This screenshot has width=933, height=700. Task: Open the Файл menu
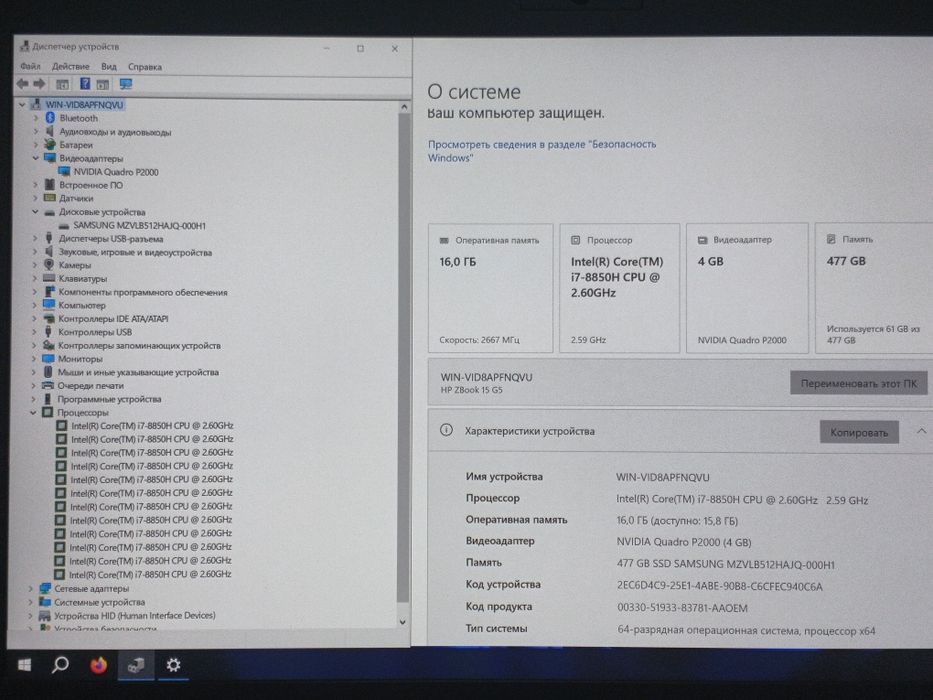point(30,66)
